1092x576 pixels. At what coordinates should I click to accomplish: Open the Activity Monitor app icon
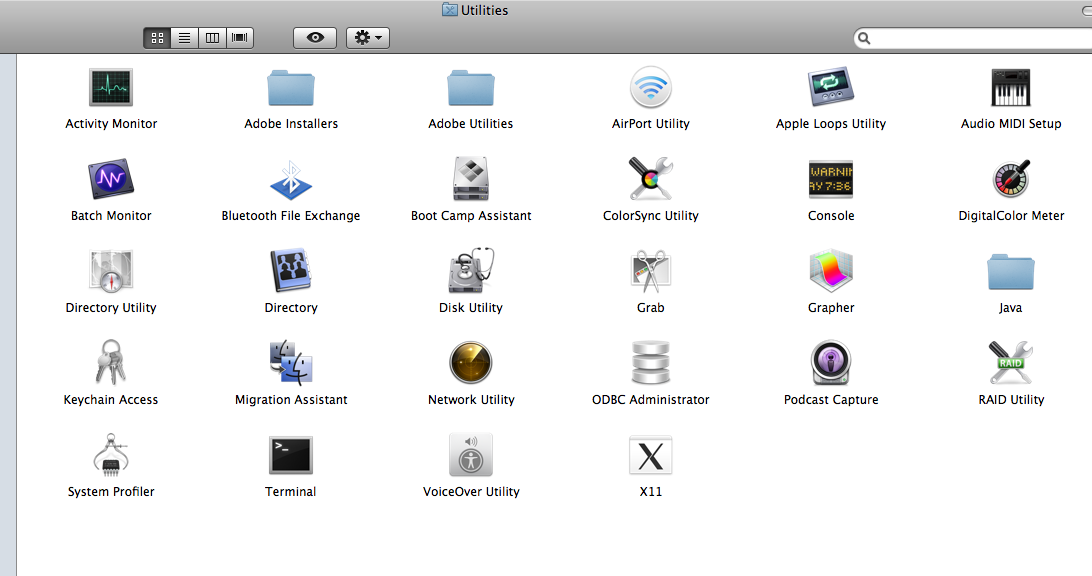coord(111,88)
